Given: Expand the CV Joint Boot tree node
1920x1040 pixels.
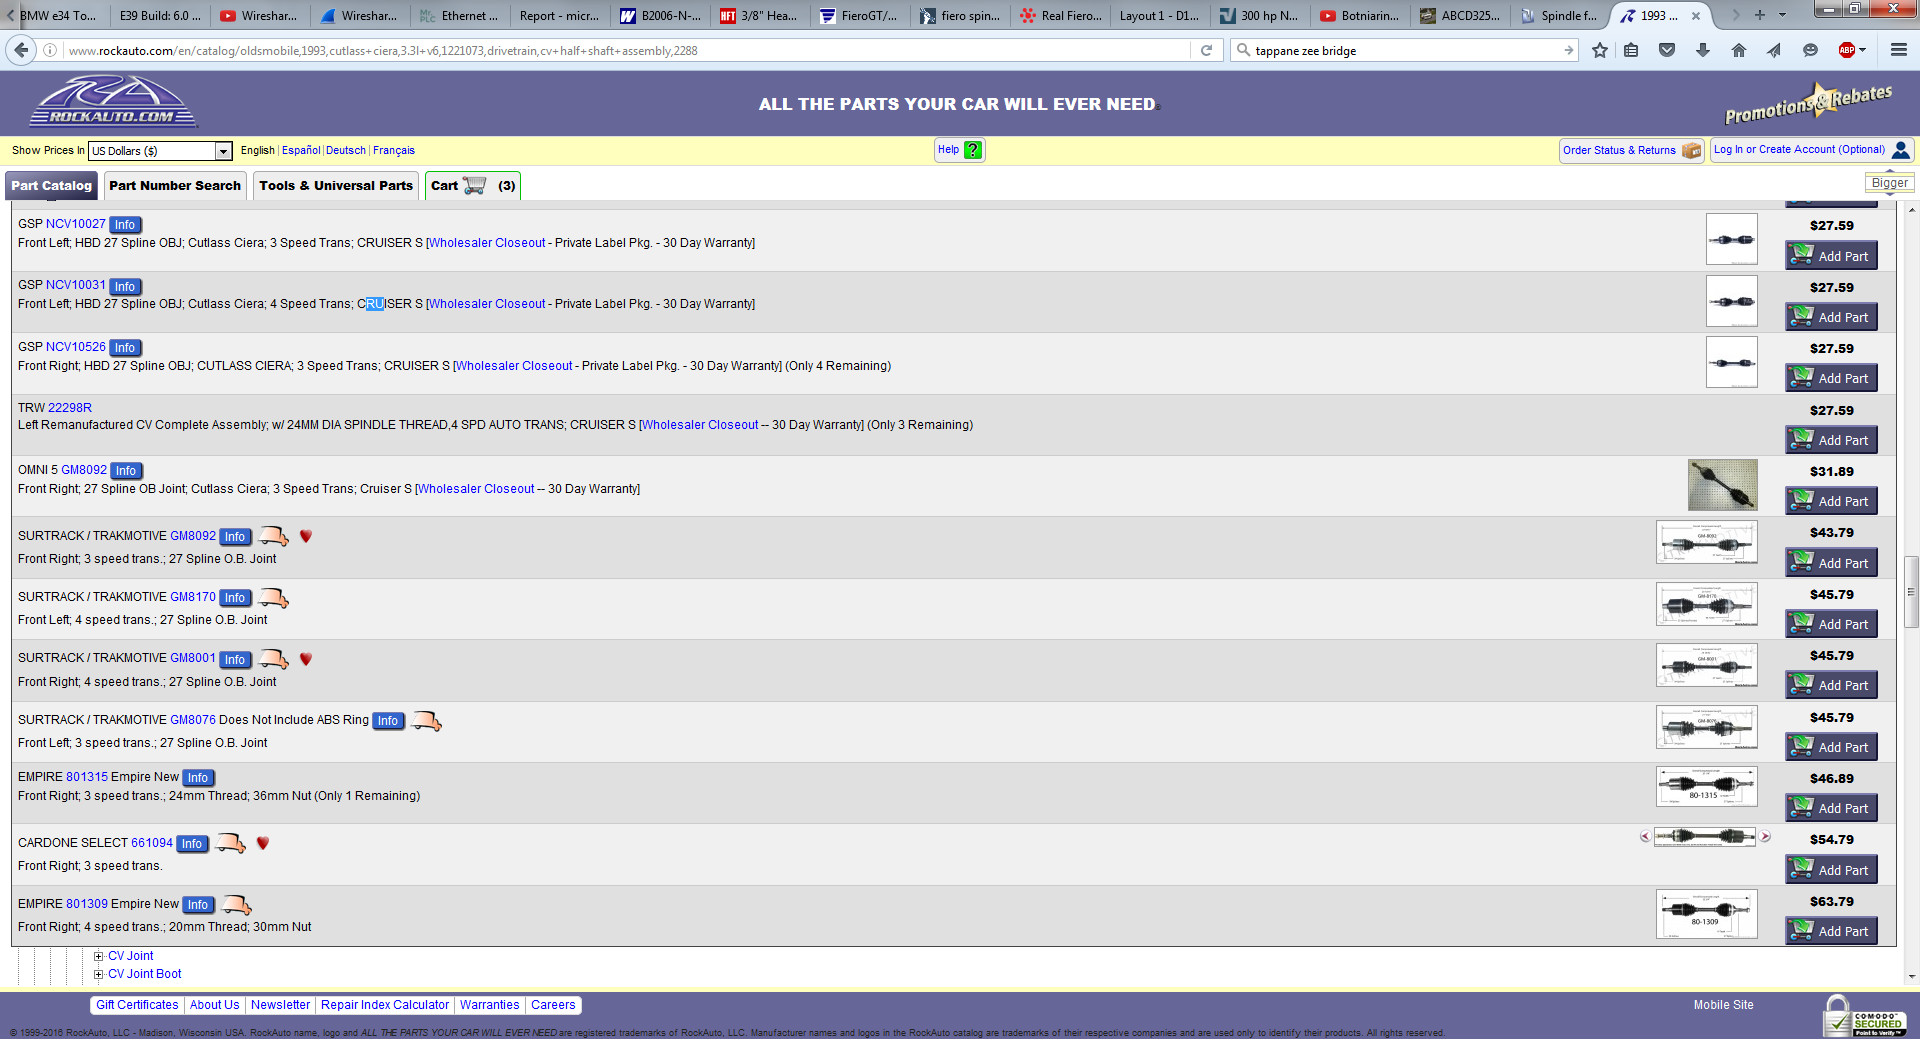Looking at the screenshot, I should [x=98, y=974].
